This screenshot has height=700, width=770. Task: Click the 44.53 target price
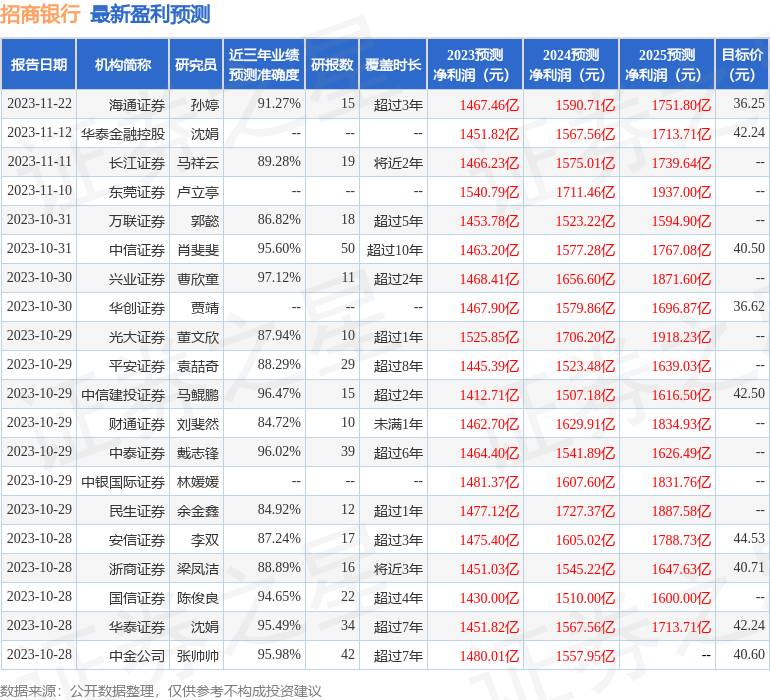coord(749,538)
